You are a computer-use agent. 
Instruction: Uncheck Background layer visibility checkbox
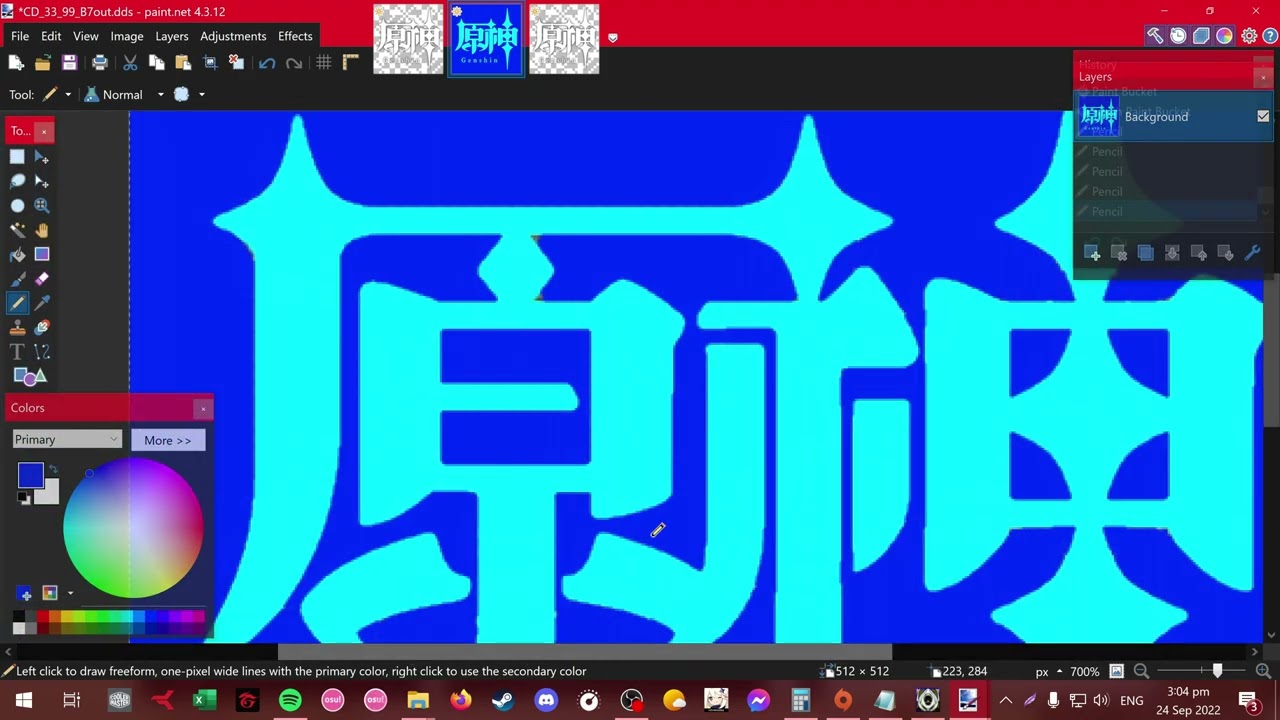click(x=1263, y=117)
